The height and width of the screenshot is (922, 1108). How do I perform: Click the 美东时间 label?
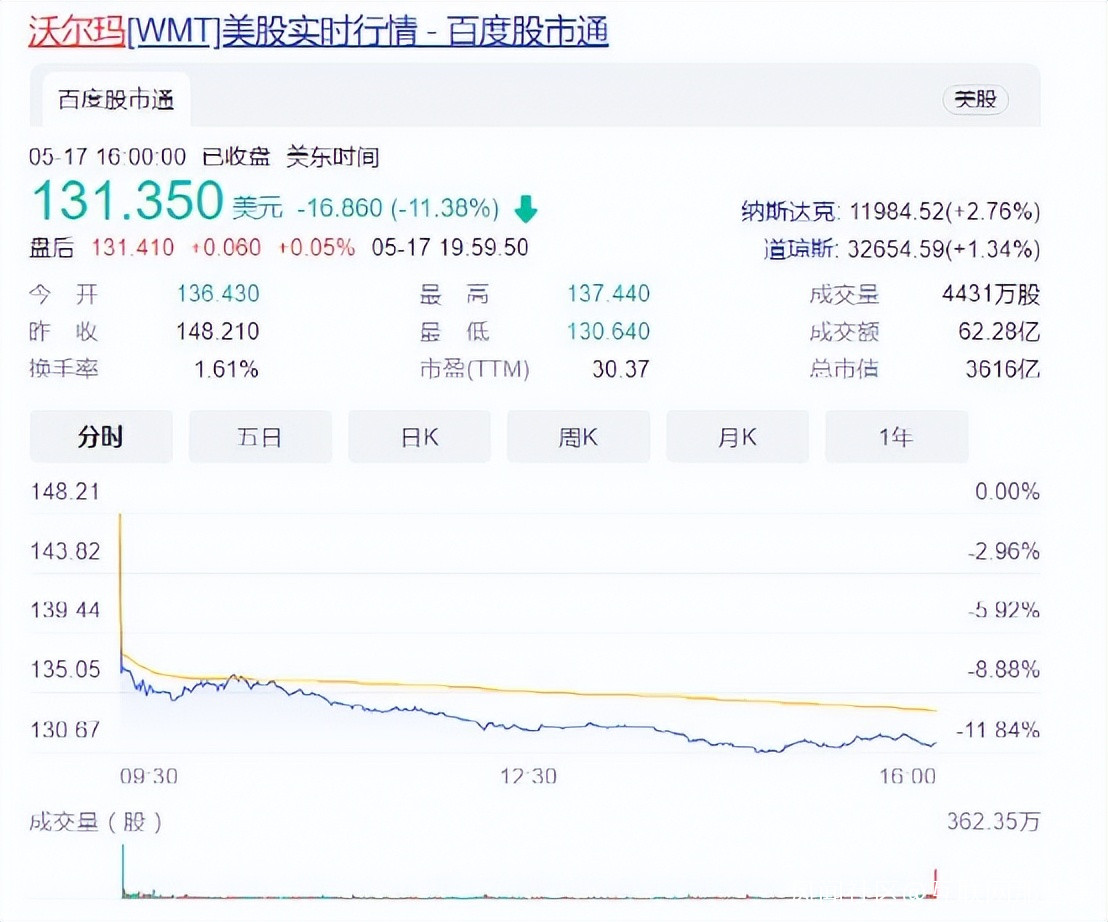(x=333, y=156)
